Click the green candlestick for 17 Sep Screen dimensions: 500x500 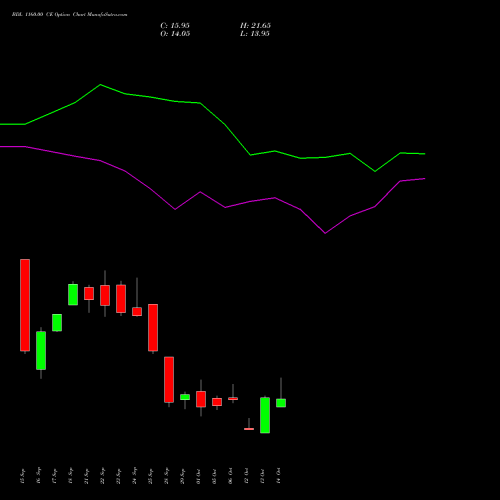point(57,323)
